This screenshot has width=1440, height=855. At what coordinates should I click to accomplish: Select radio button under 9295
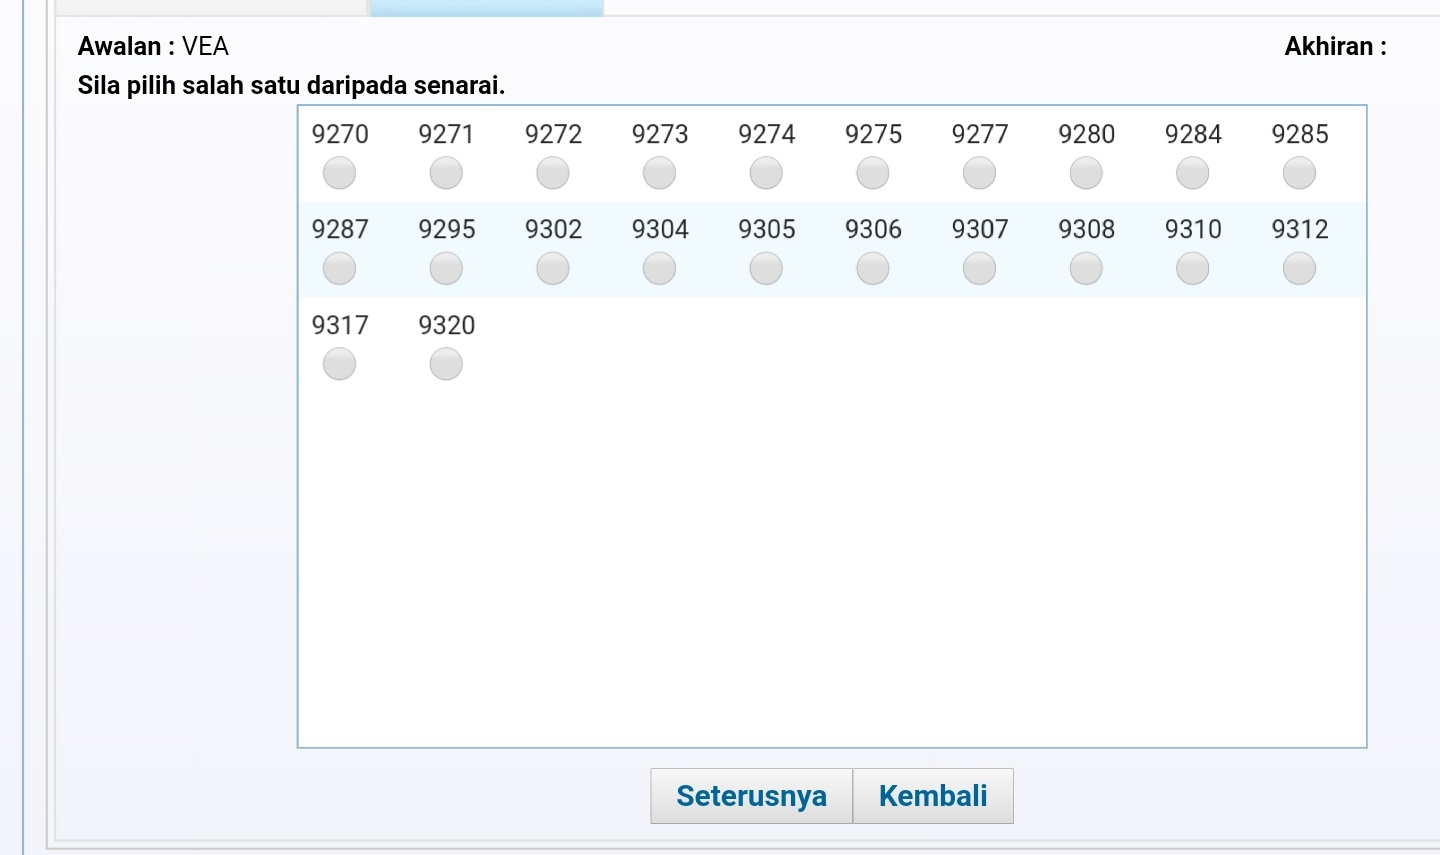pyautogui.click(x=446, y=268)
